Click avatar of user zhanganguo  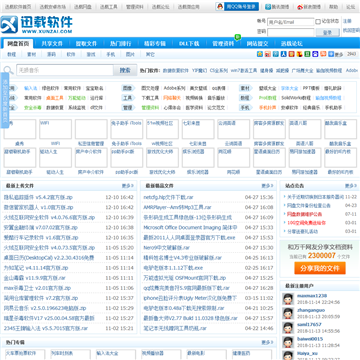pos(288,313)
